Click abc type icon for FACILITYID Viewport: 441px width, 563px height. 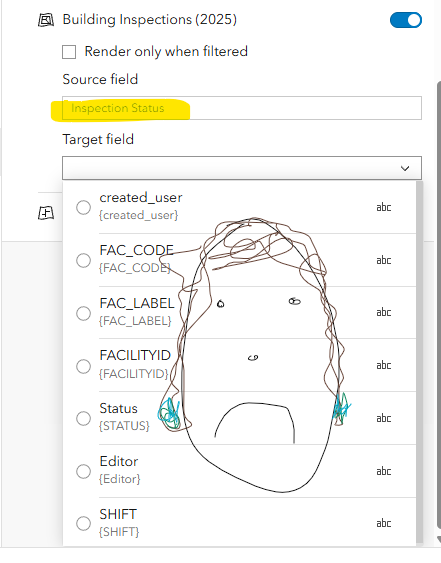pyautogui.click(x=384, y=365)
